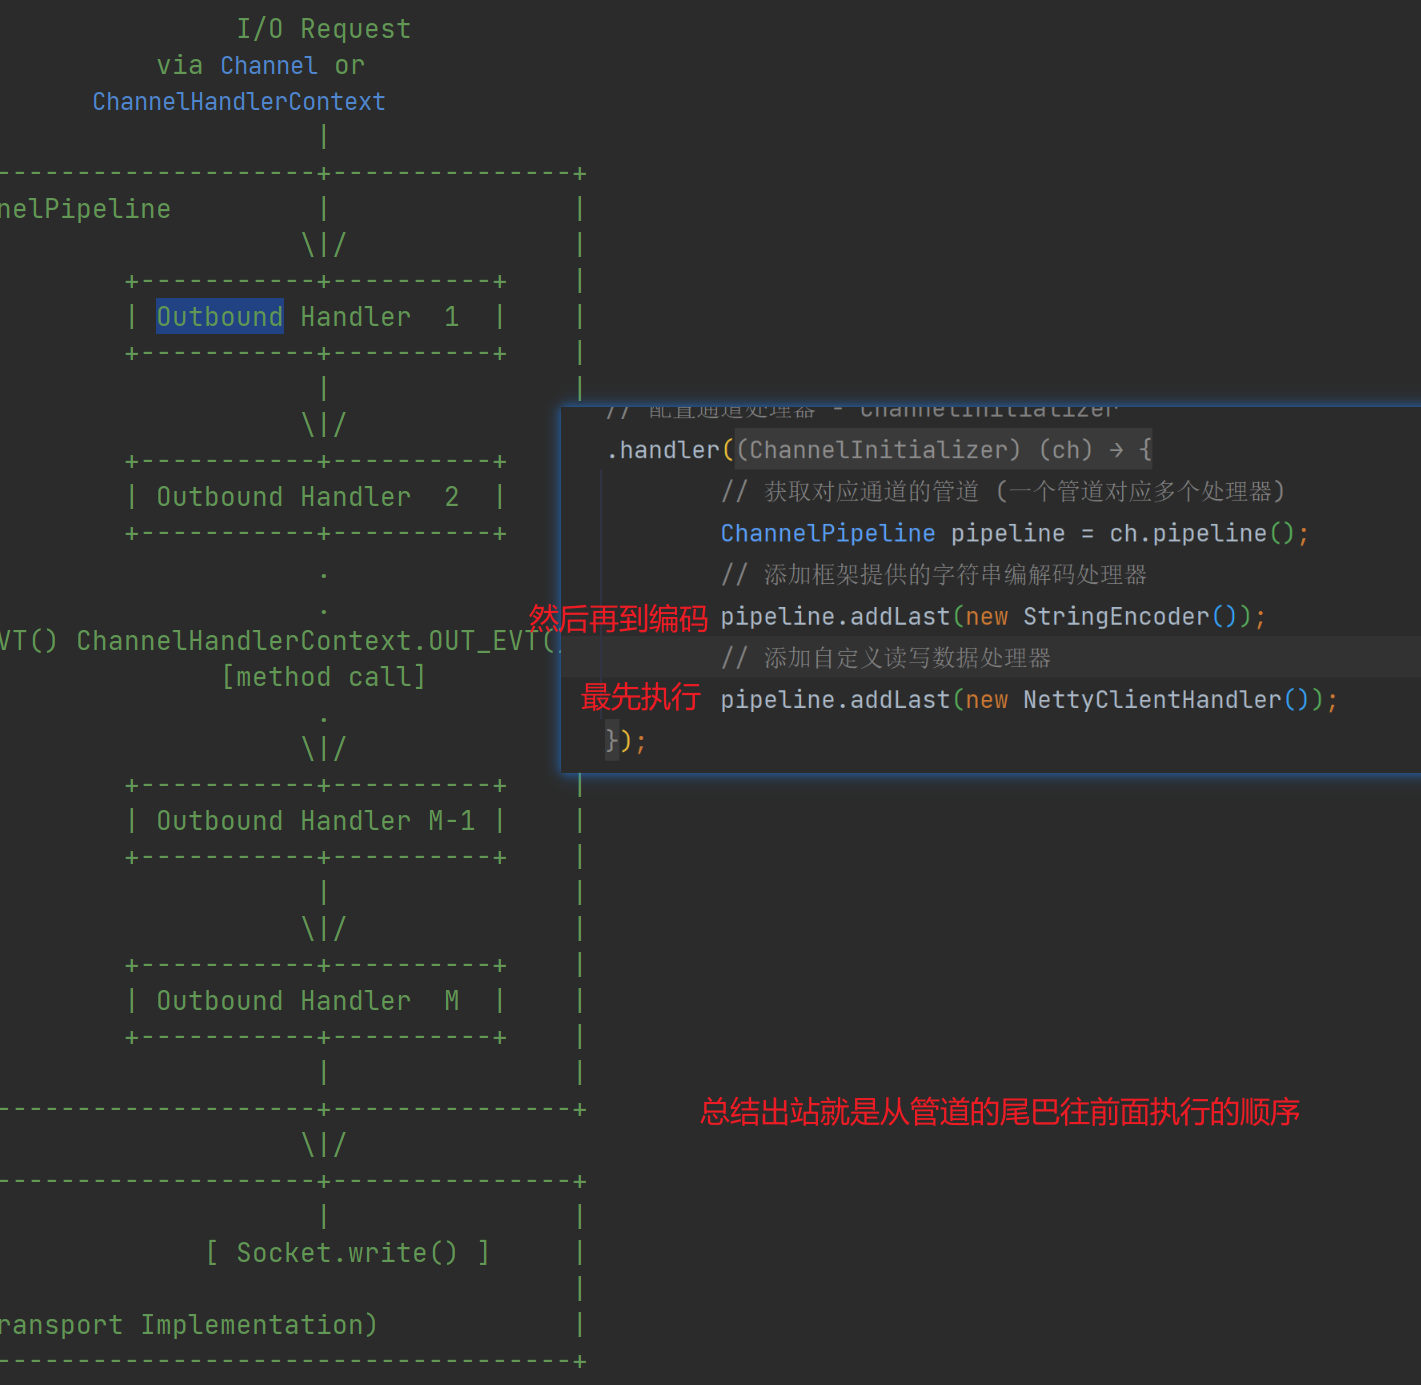Click the "(ChannelInitializer)" cast in the handler line

[x=879, y=450]
